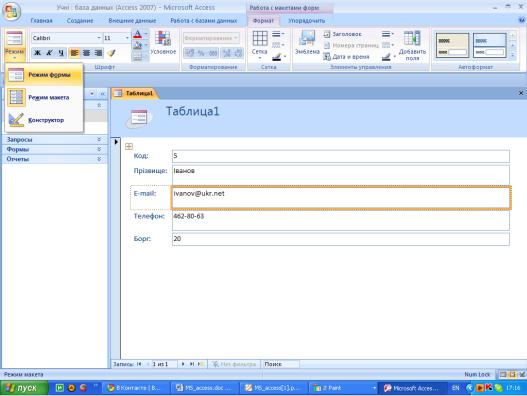Open the font color dropdown arrow

(146, 34)
